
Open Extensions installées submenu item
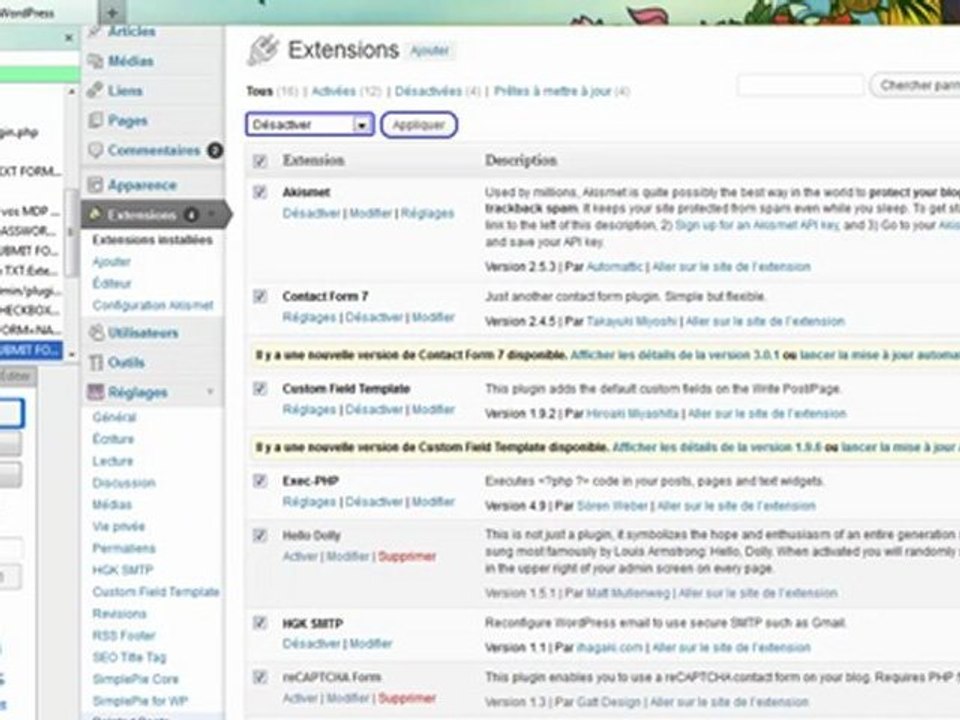[152, 239]
